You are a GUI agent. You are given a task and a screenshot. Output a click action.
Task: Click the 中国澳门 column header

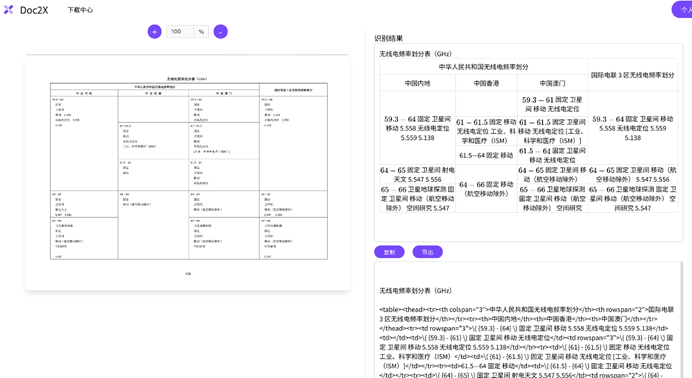pyautogui.click(x=552, y=83)
